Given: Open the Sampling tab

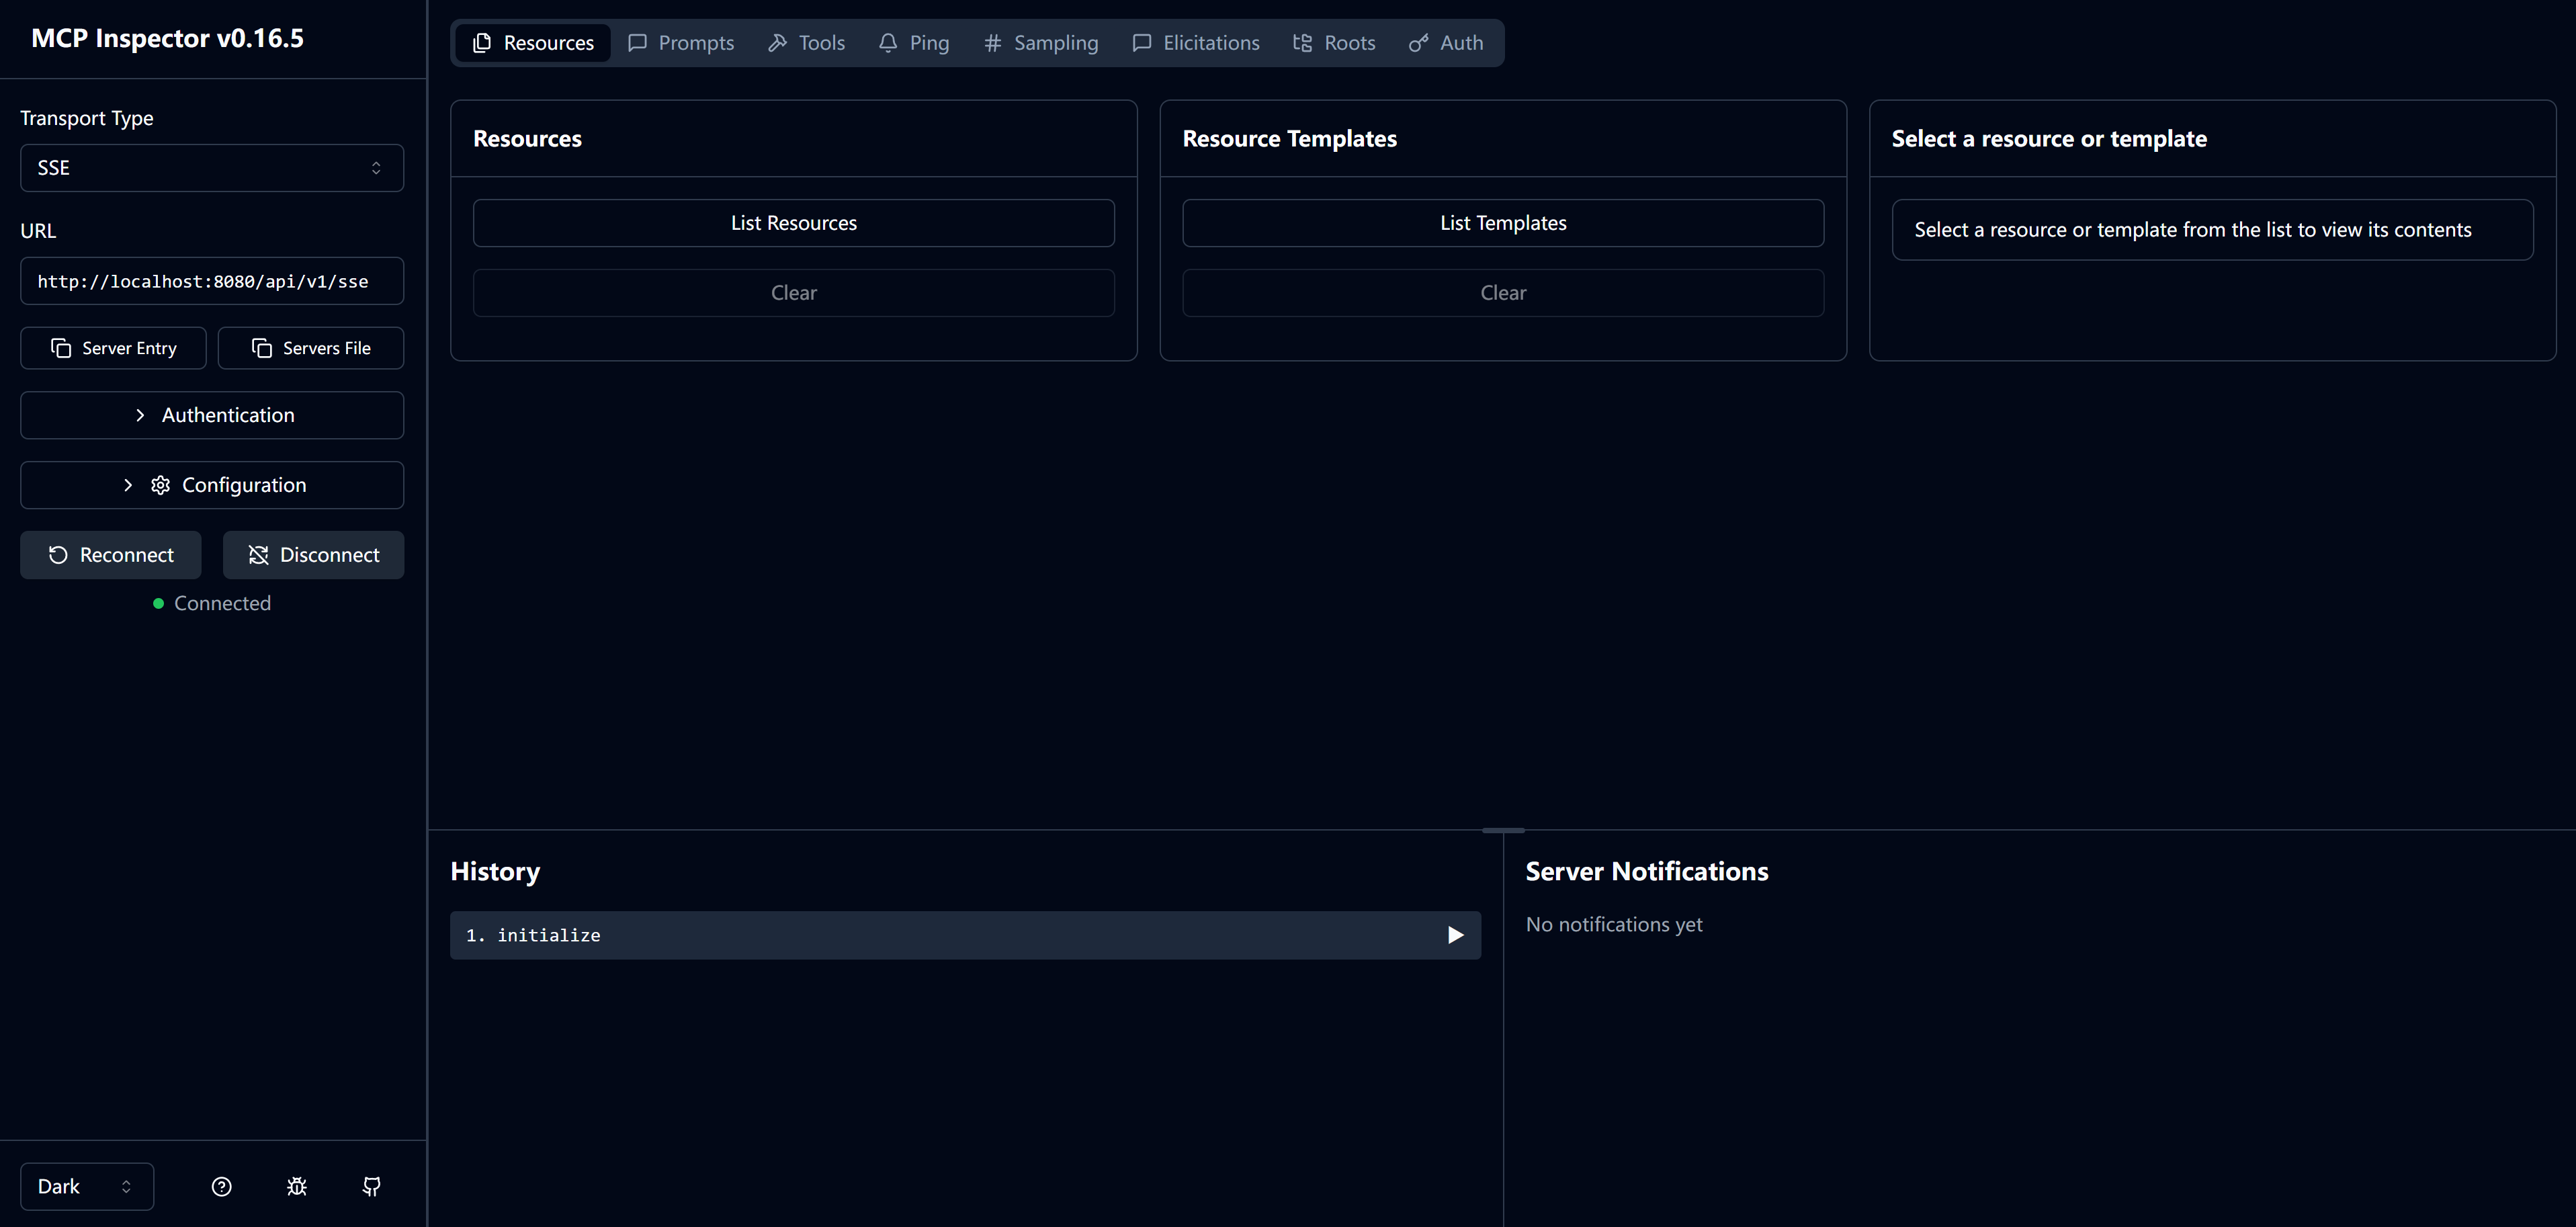Looking at the screenshot, I should (1041, 43).
